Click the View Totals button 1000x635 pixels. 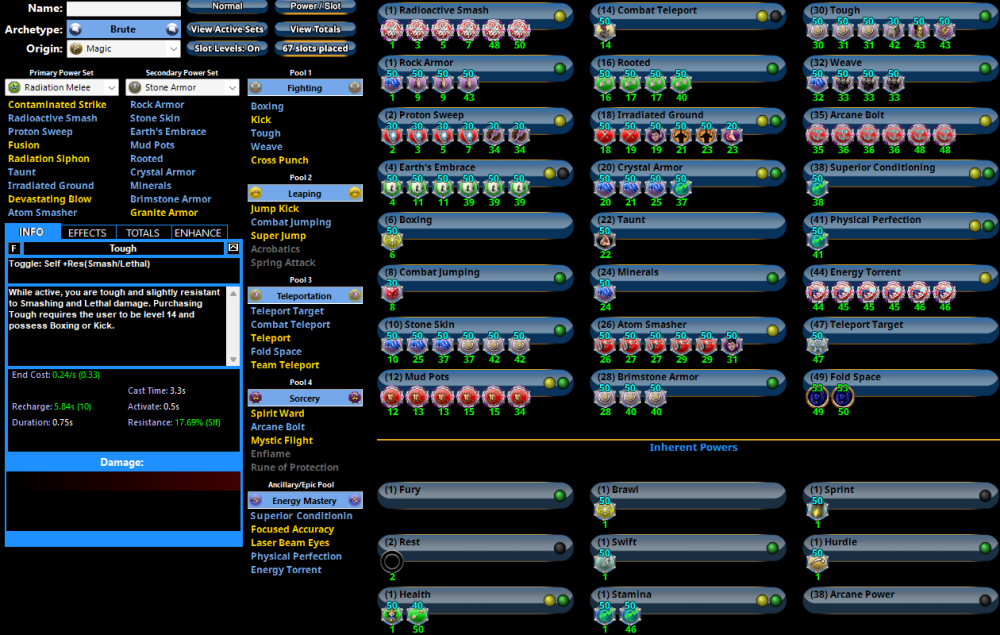[315, 29]
